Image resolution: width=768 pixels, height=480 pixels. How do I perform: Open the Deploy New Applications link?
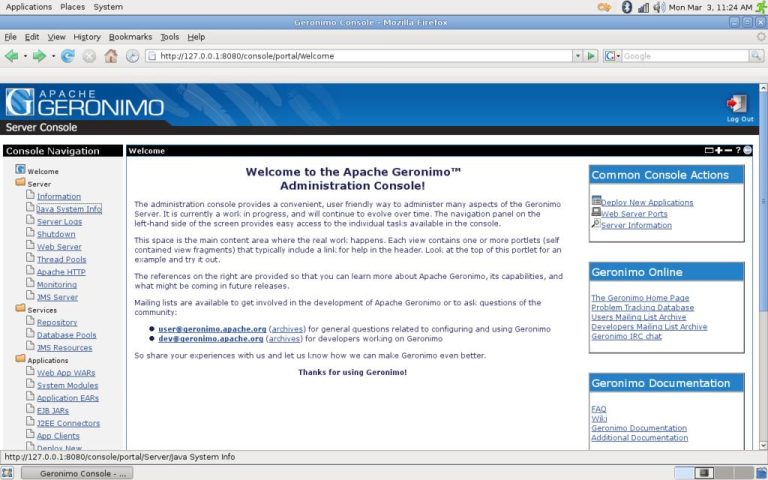tap(647, 202)
